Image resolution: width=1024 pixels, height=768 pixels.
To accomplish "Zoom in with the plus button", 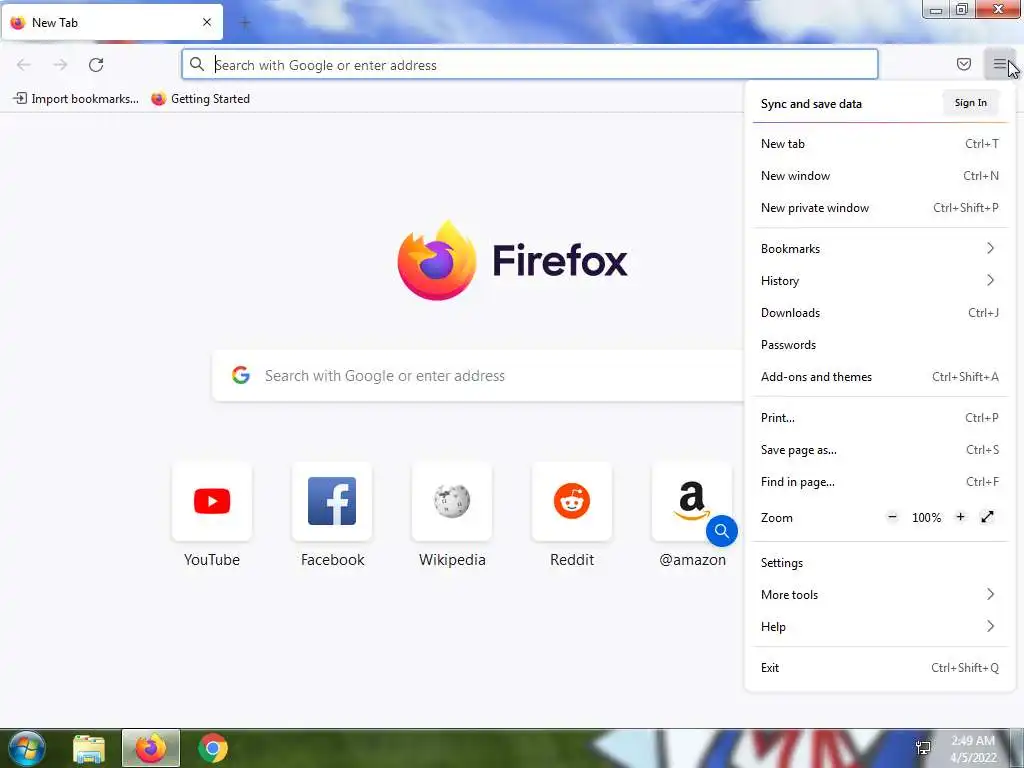I will [x=960, y=517].
